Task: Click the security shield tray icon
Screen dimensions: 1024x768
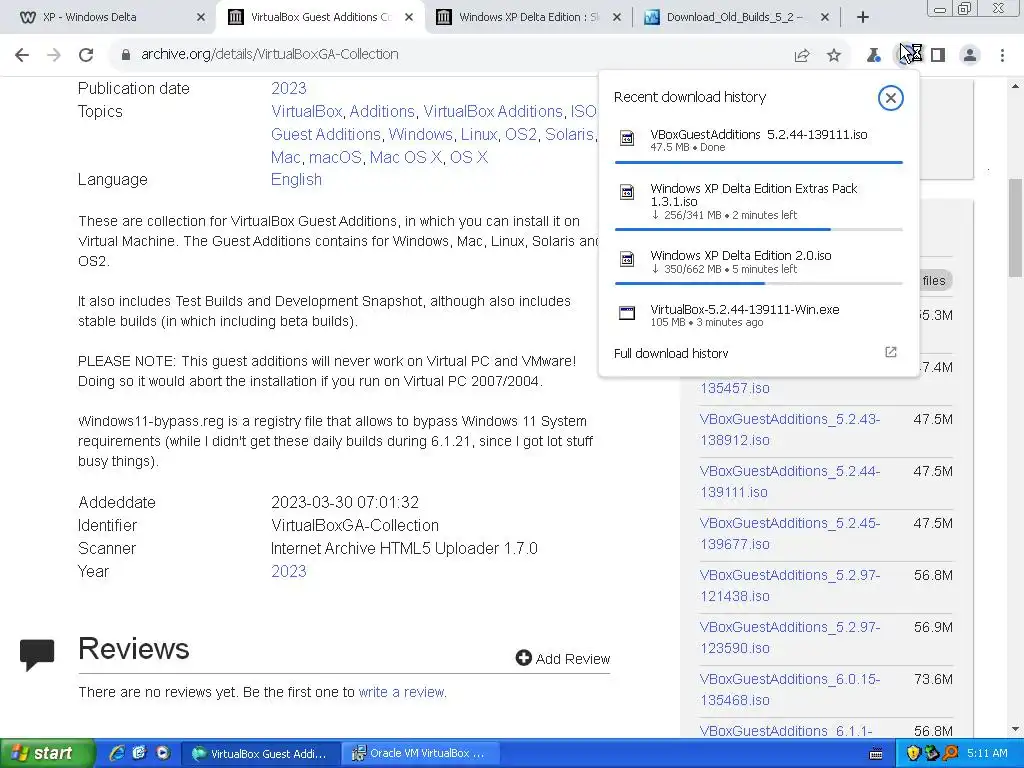Action: click(x=913, y=754)
